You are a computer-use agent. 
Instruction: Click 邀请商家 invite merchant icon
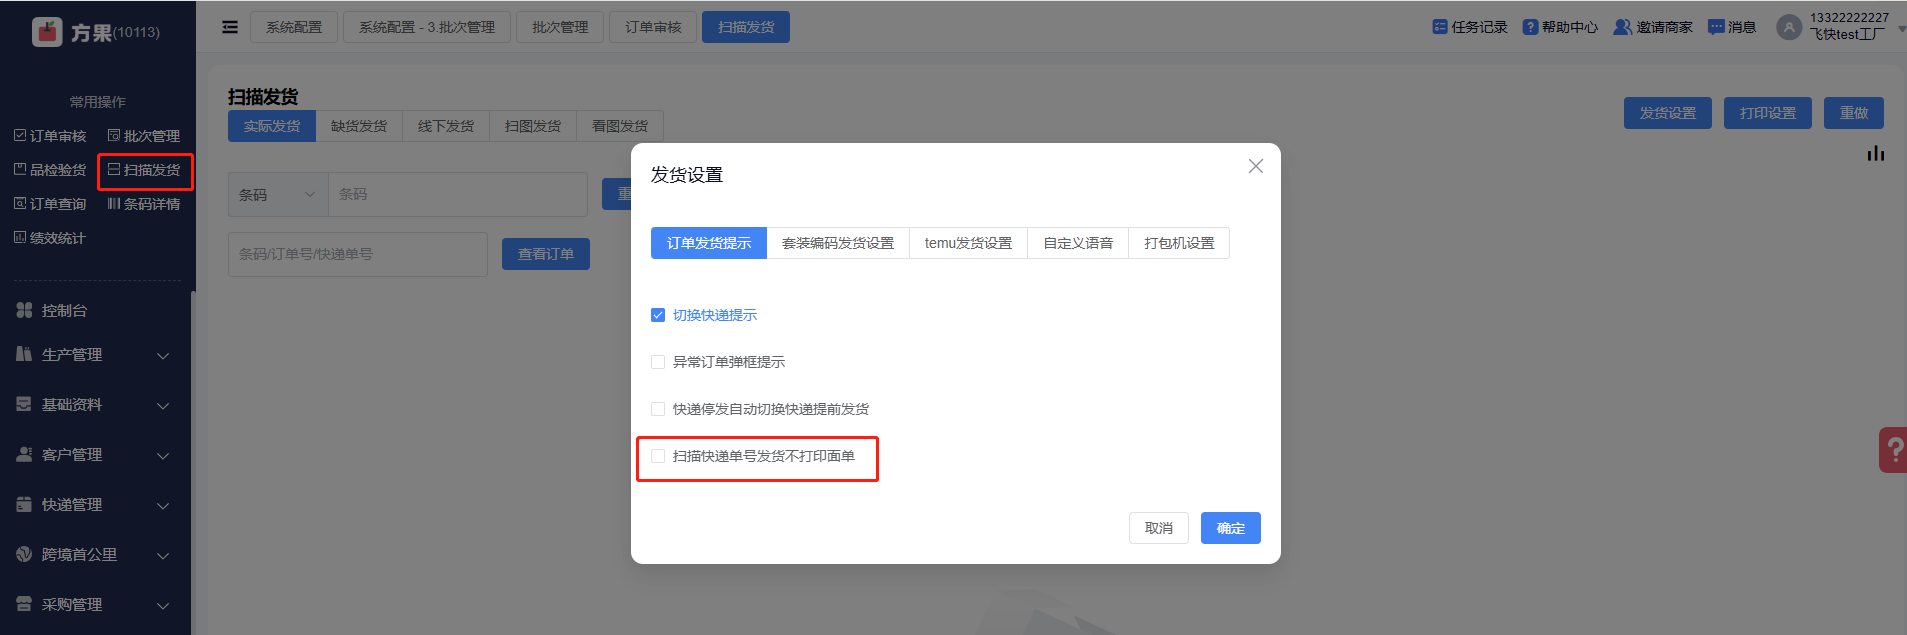click(1622, 27)
